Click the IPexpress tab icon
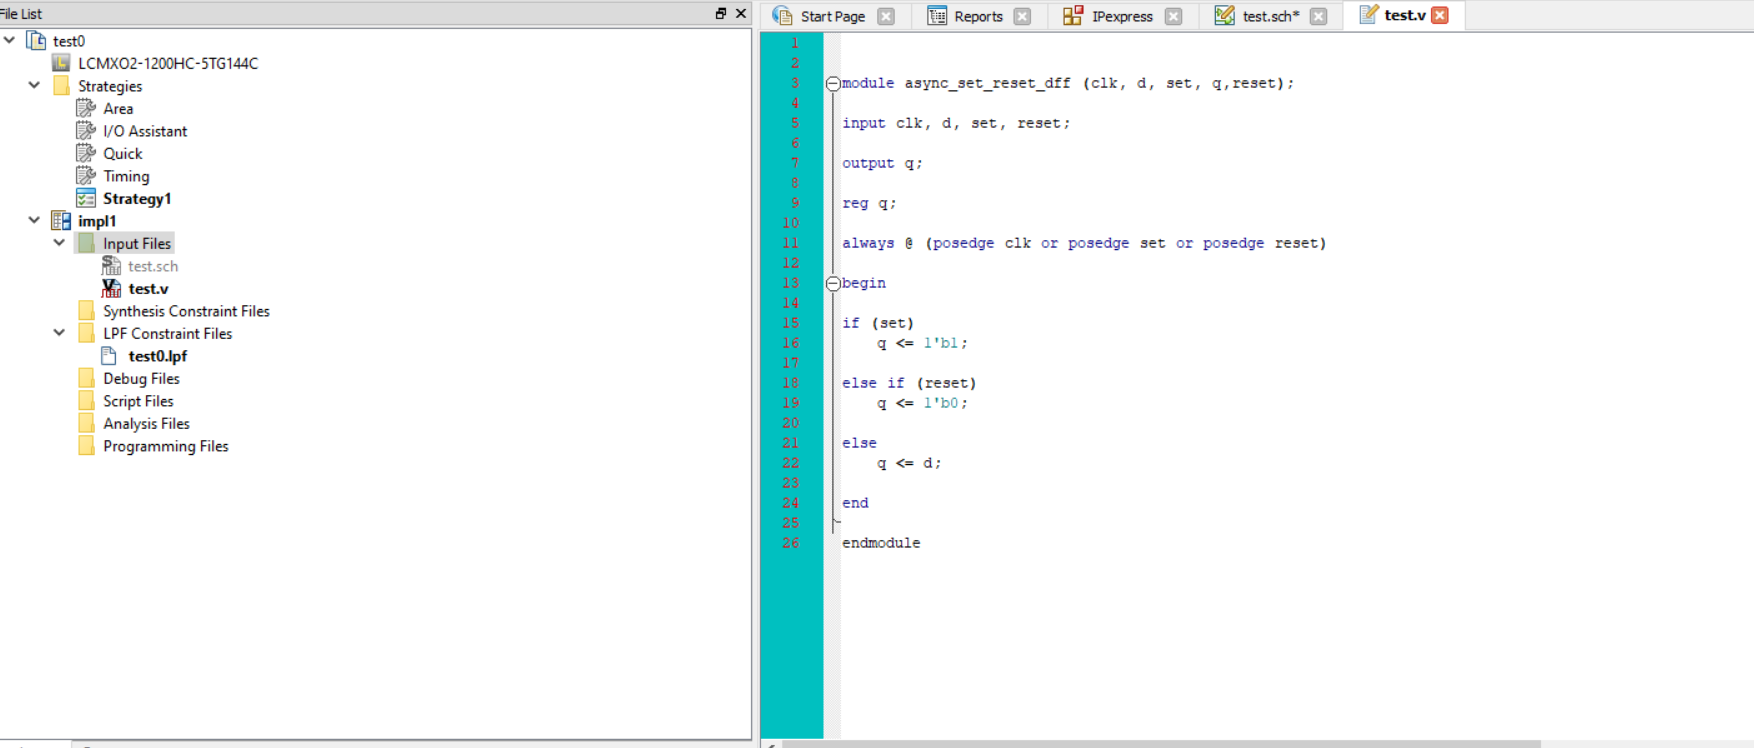The height and width of the screenshot is (748, 1754). click(x=1073, y=16)
